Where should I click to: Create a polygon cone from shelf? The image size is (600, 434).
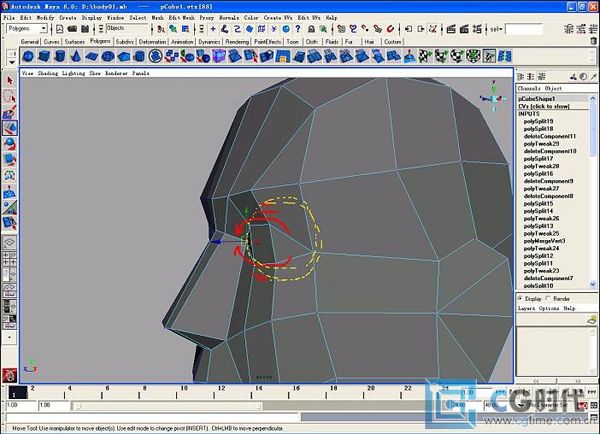(x=76, y=57)
